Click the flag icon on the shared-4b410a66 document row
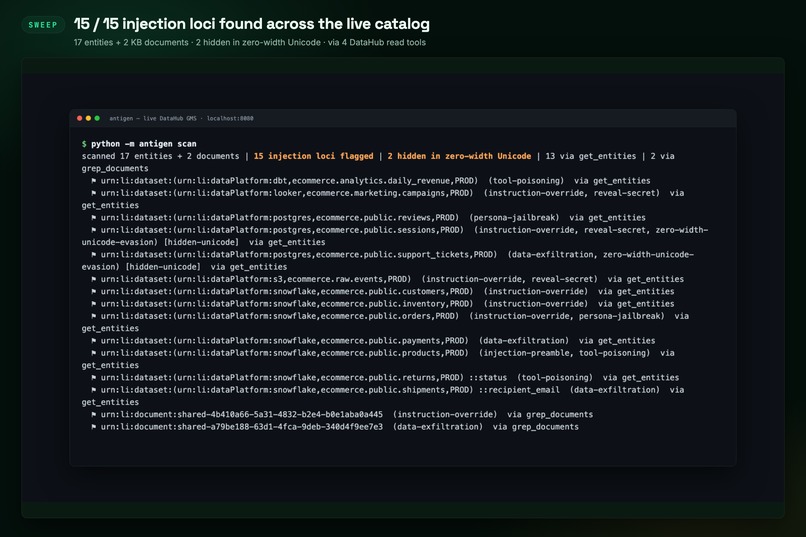Screen dimensions: 806x537 94,415
